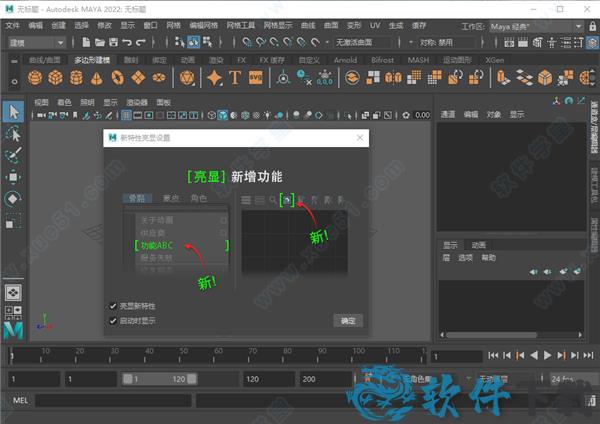Click frame 60 on the time slider
Image resolution: width=600 pixels, height=424 pixels.
[x=215, y=356]
